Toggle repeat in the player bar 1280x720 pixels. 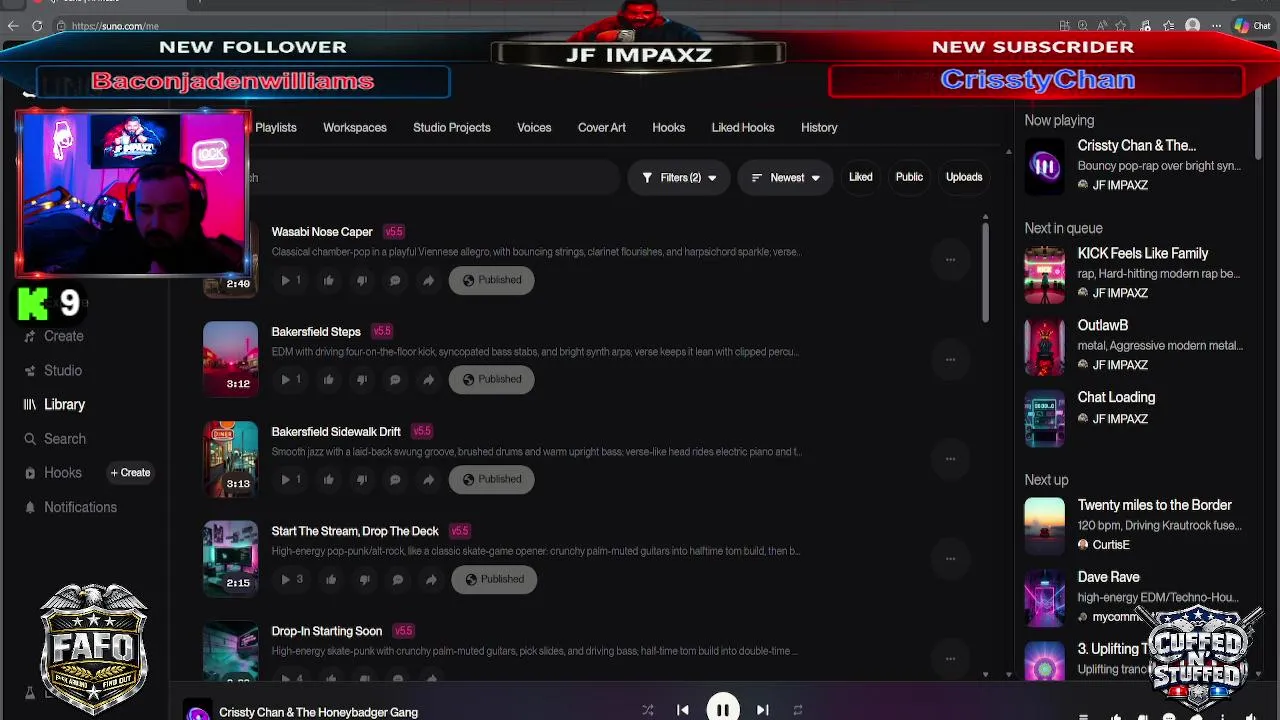point(798,710)
